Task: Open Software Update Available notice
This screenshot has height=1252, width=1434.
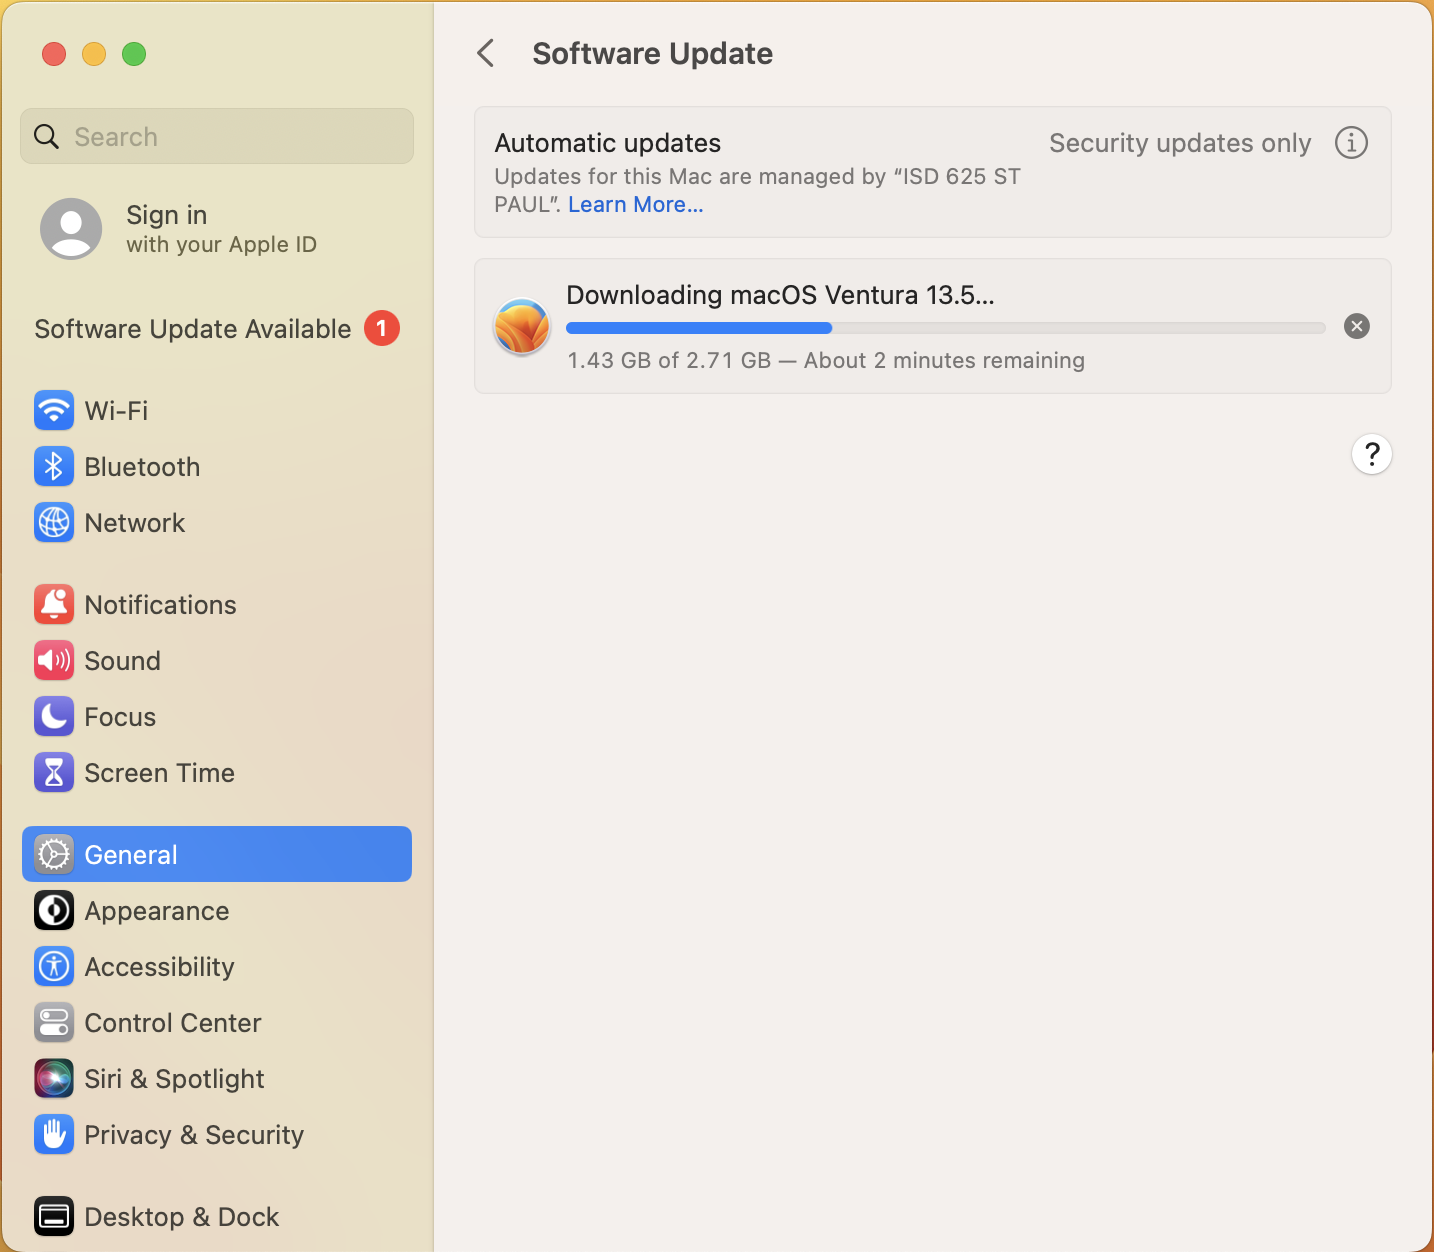Action: [x=217, y=328]
